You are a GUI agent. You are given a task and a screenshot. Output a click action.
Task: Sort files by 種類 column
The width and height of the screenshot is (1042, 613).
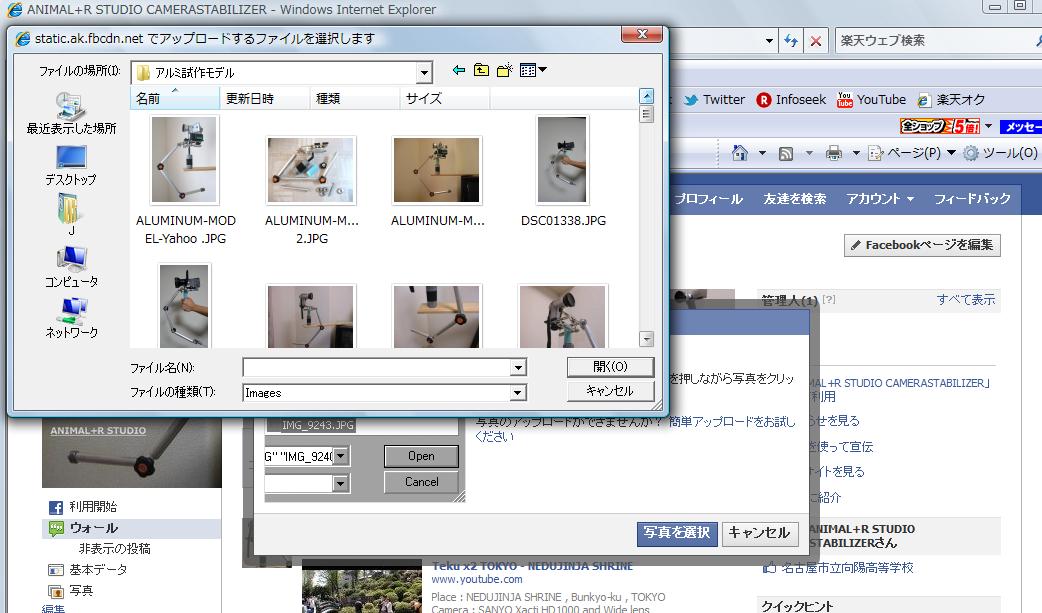pos(354,98)
